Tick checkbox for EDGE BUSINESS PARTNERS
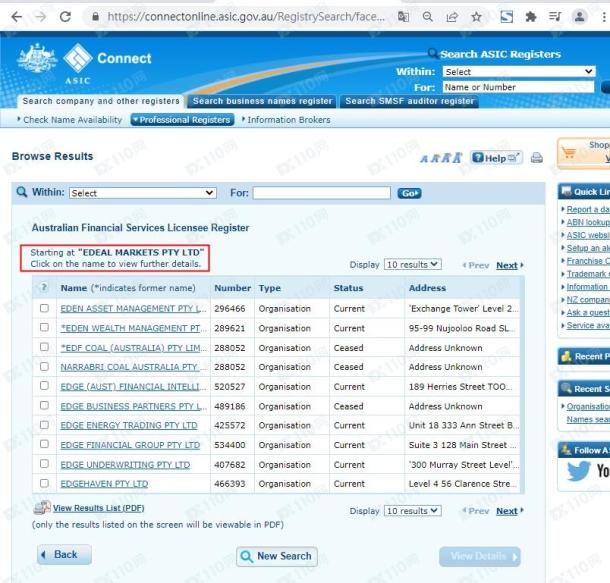The width and height of the screenshot is (610, 583). coord(44,405)
